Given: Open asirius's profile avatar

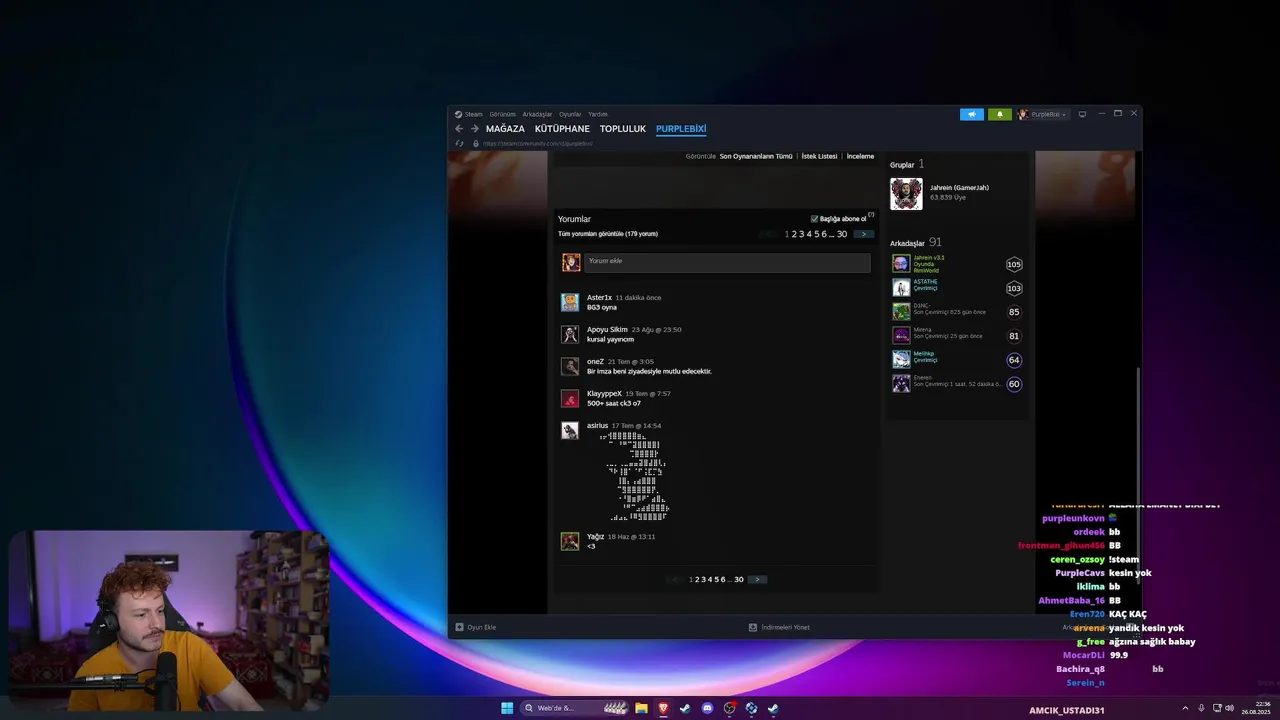Looking at the screenshot, I should pyautogui.click(x=570, y=430).
